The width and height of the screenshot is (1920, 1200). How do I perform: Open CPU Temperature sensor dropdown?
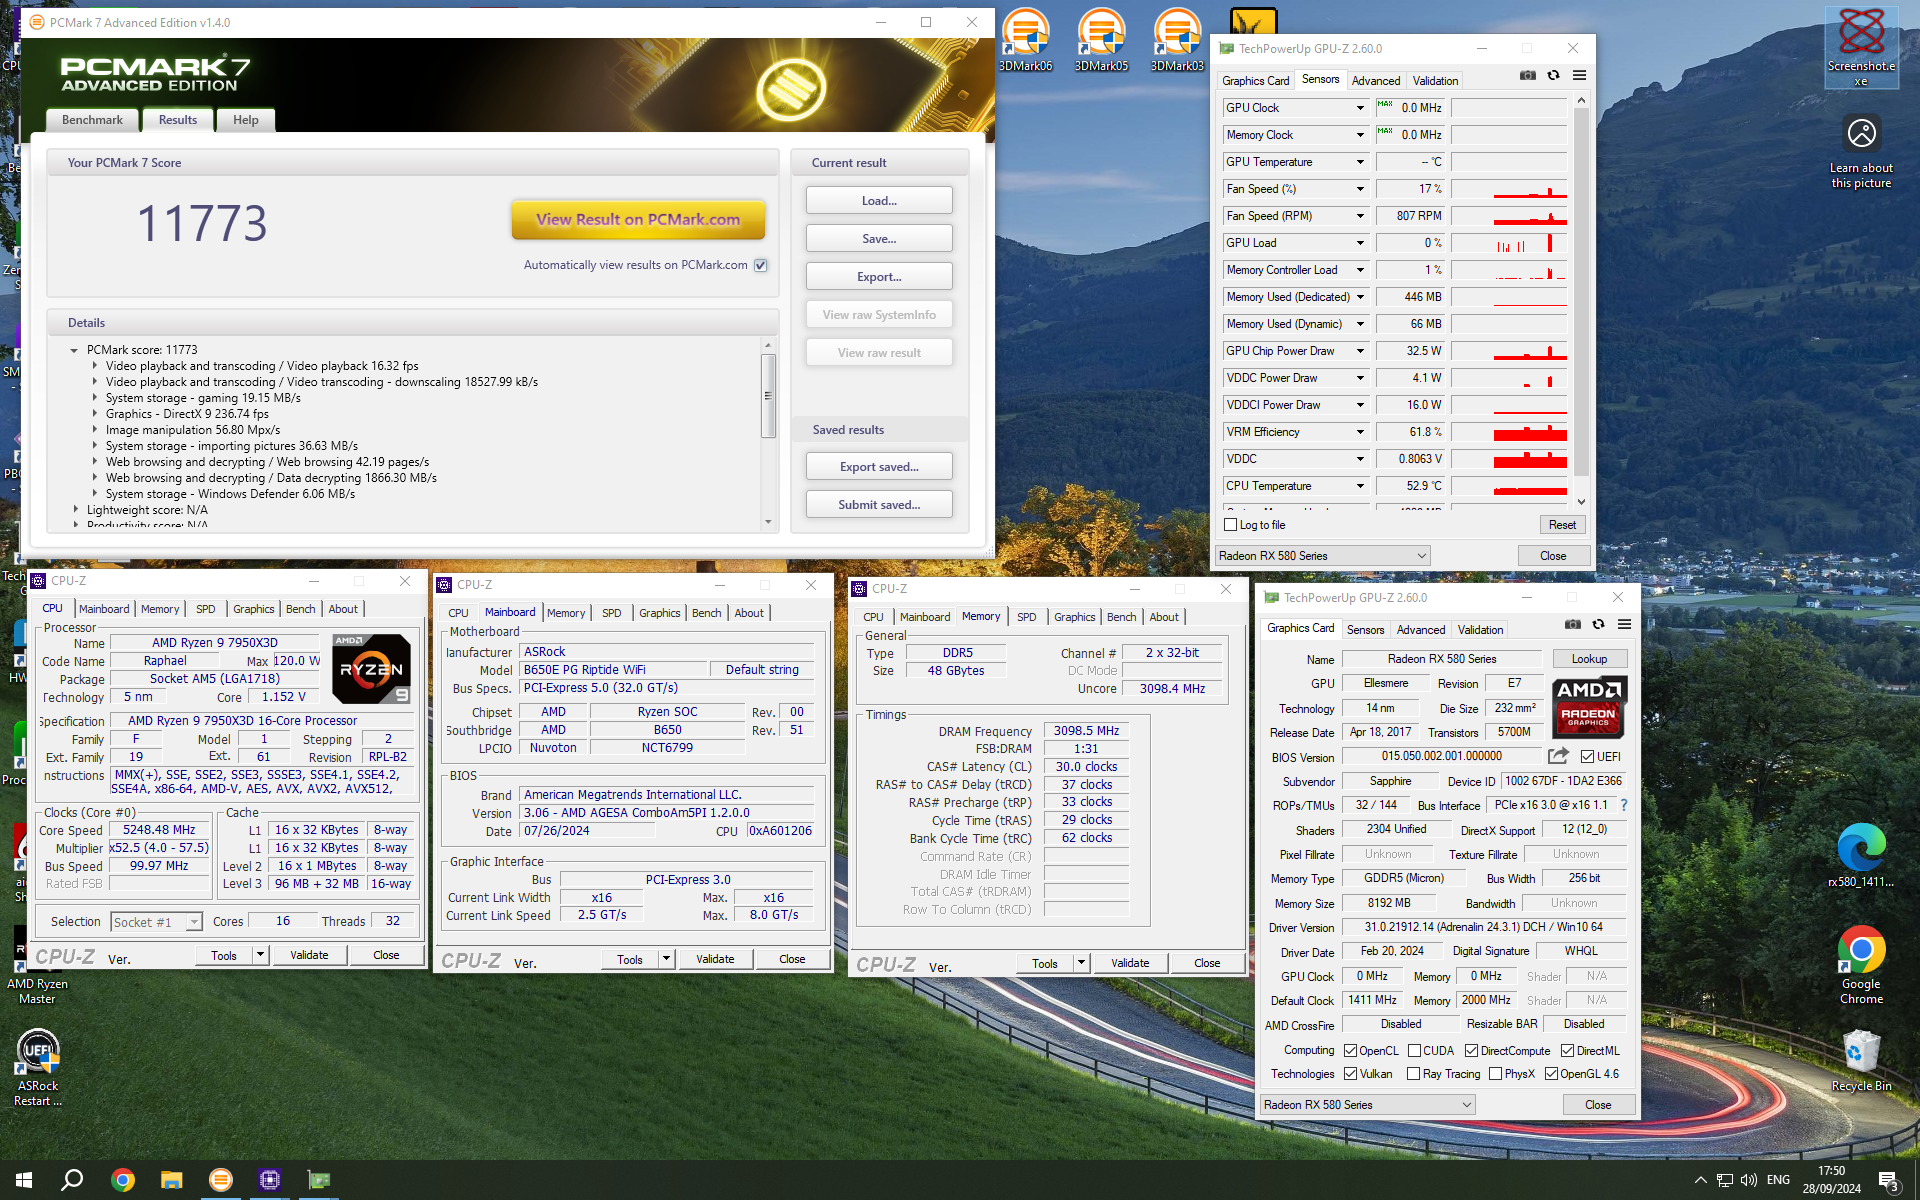[1360, 486]
